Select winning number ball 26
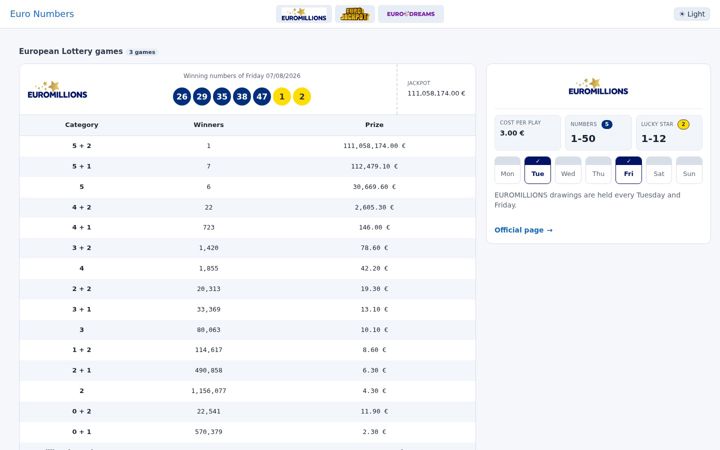This screenshot has height=450, width=720. click(x=182, y=96)
